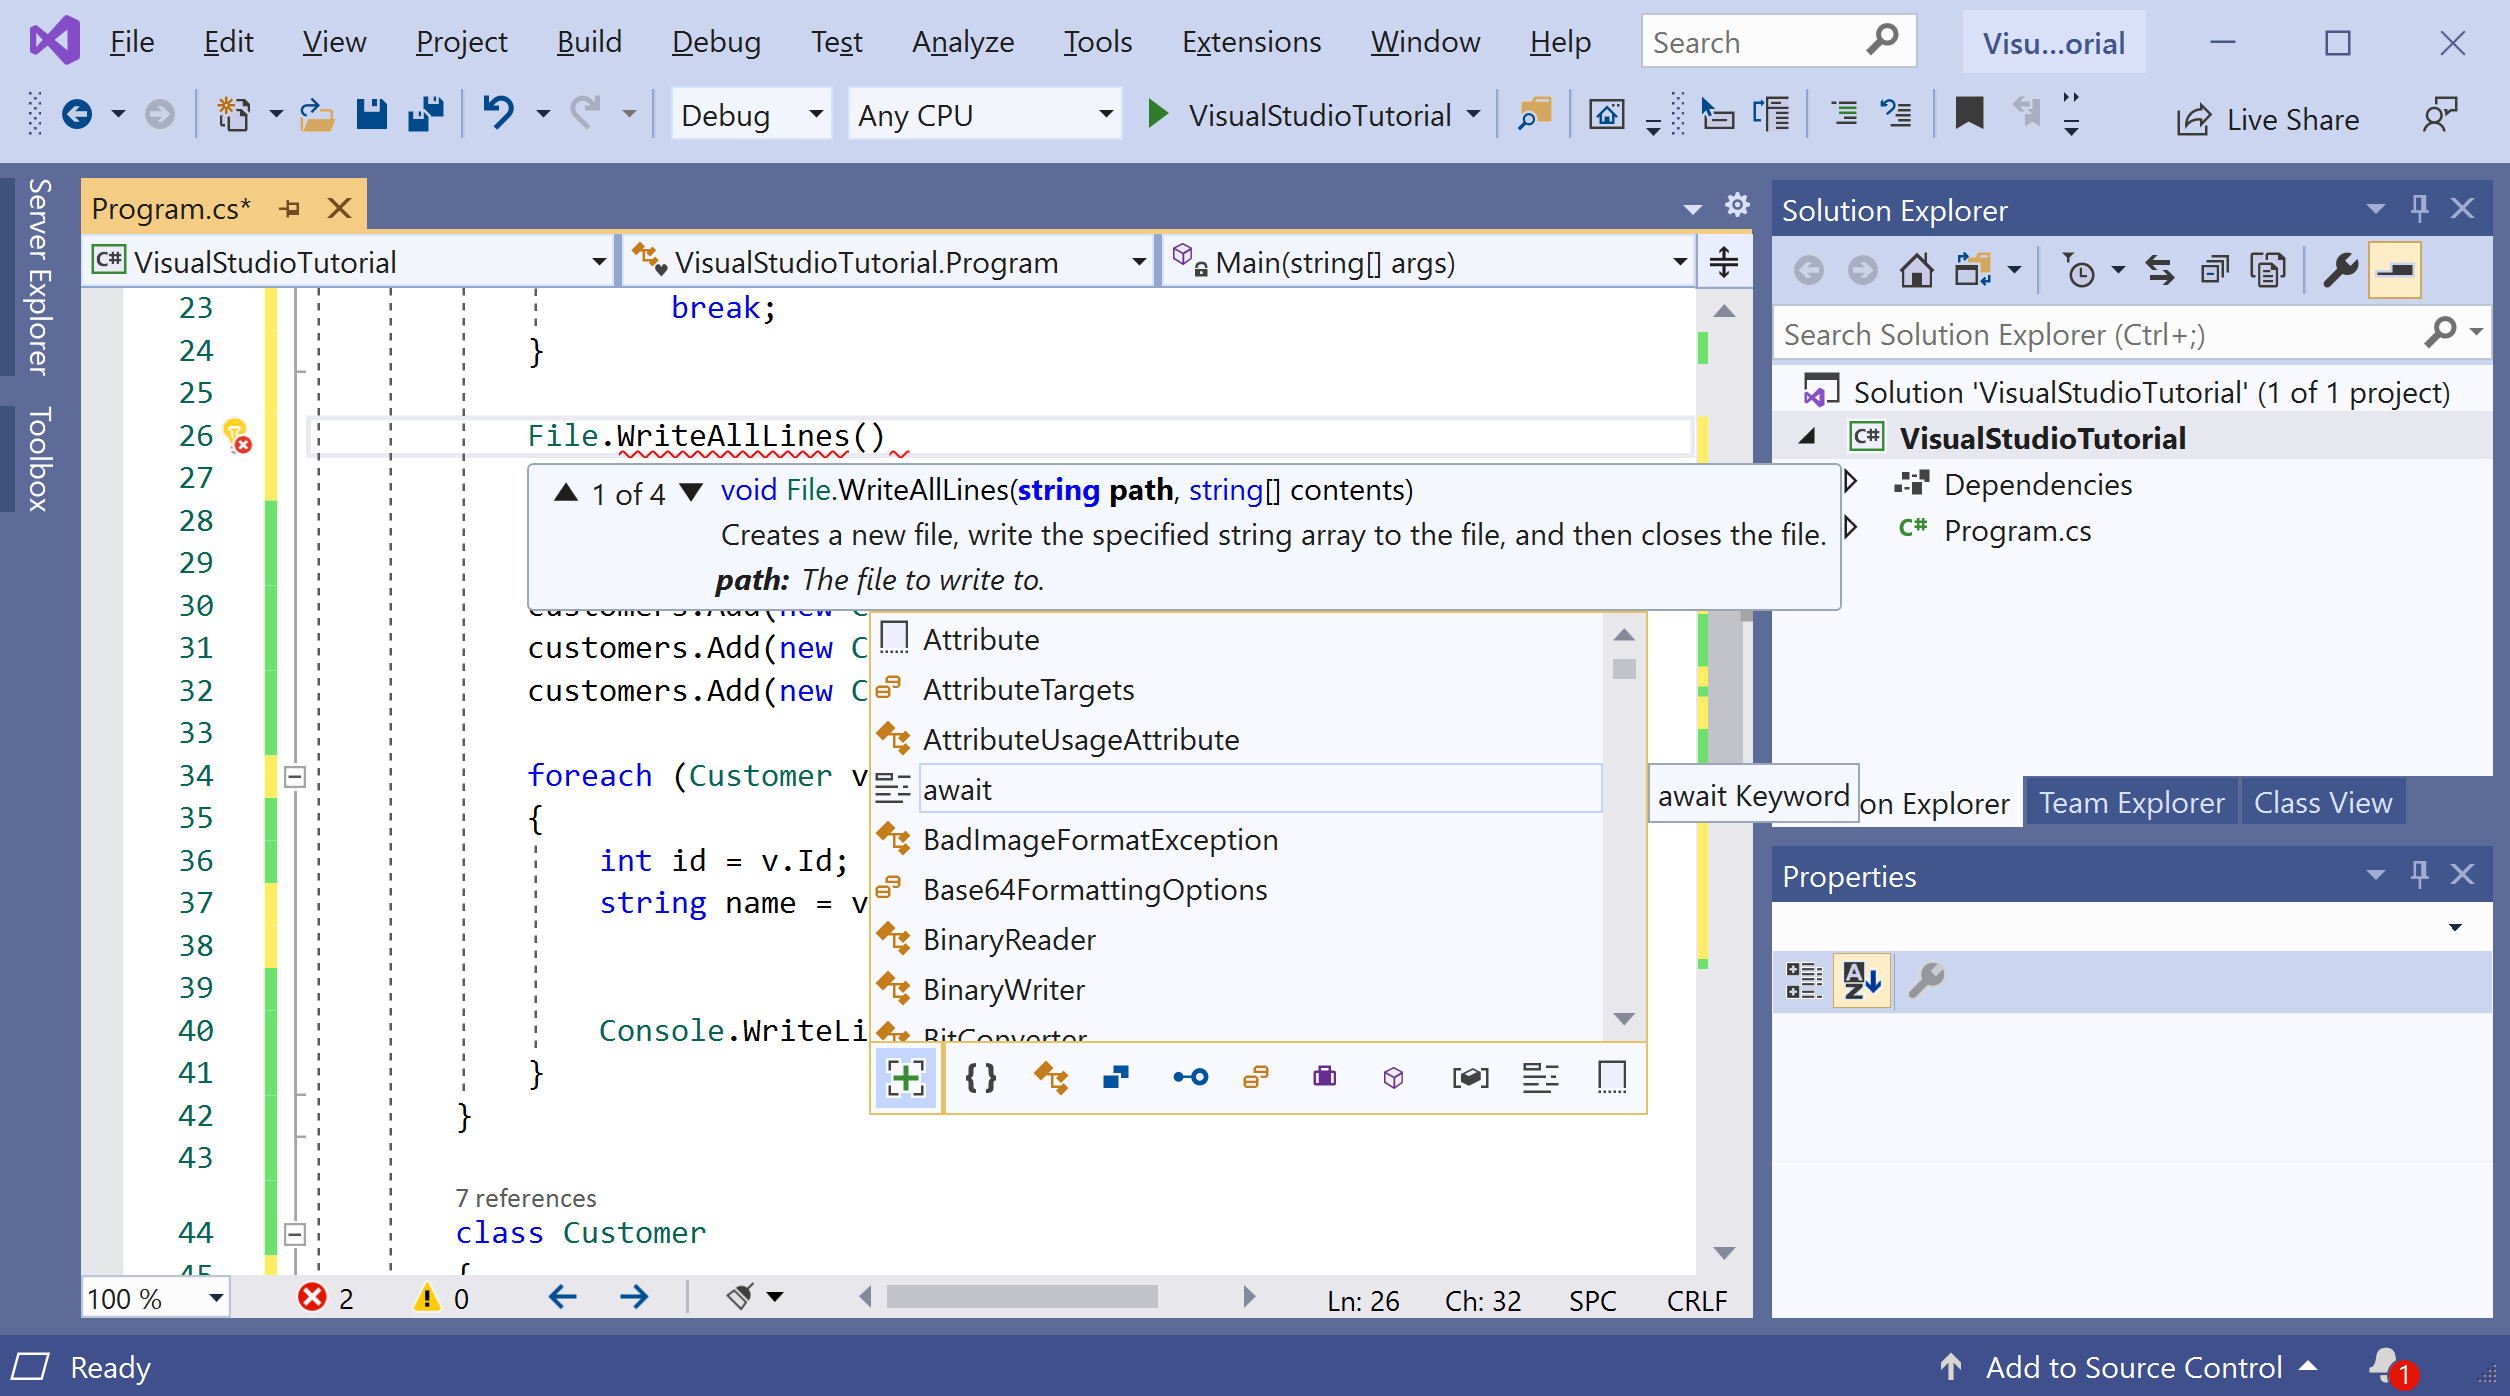Click the split editor icon
The width and height of the screenshot is (2510, 1396).
[1724, 262]
